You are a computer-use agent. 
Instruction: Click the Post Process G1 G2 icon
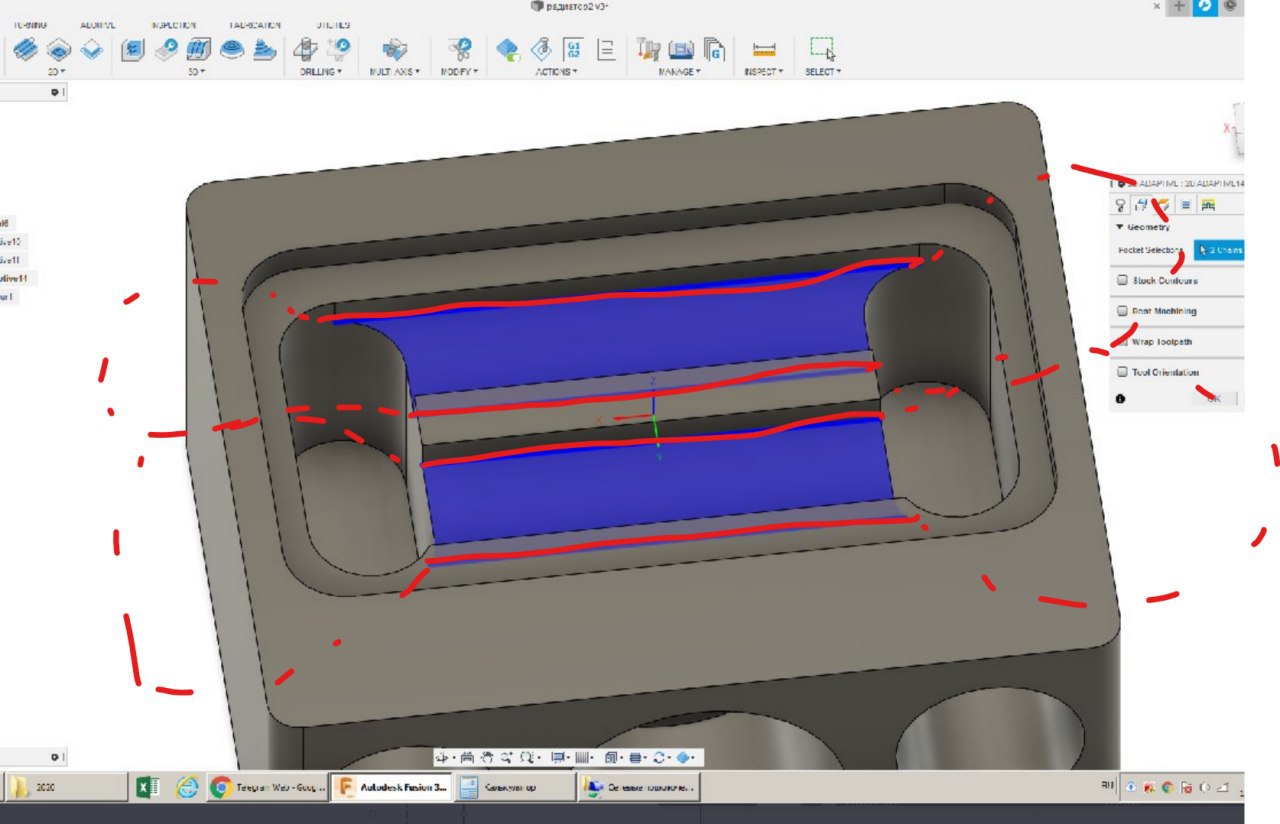(x=573, y=49)
